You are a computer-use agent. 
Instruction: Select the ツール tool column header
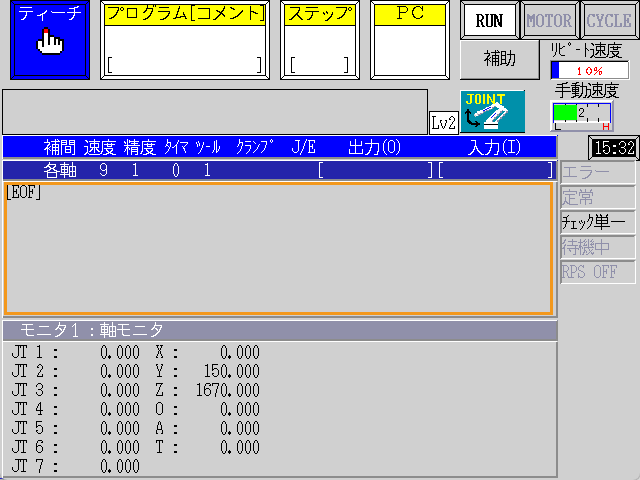click(208, 147)
